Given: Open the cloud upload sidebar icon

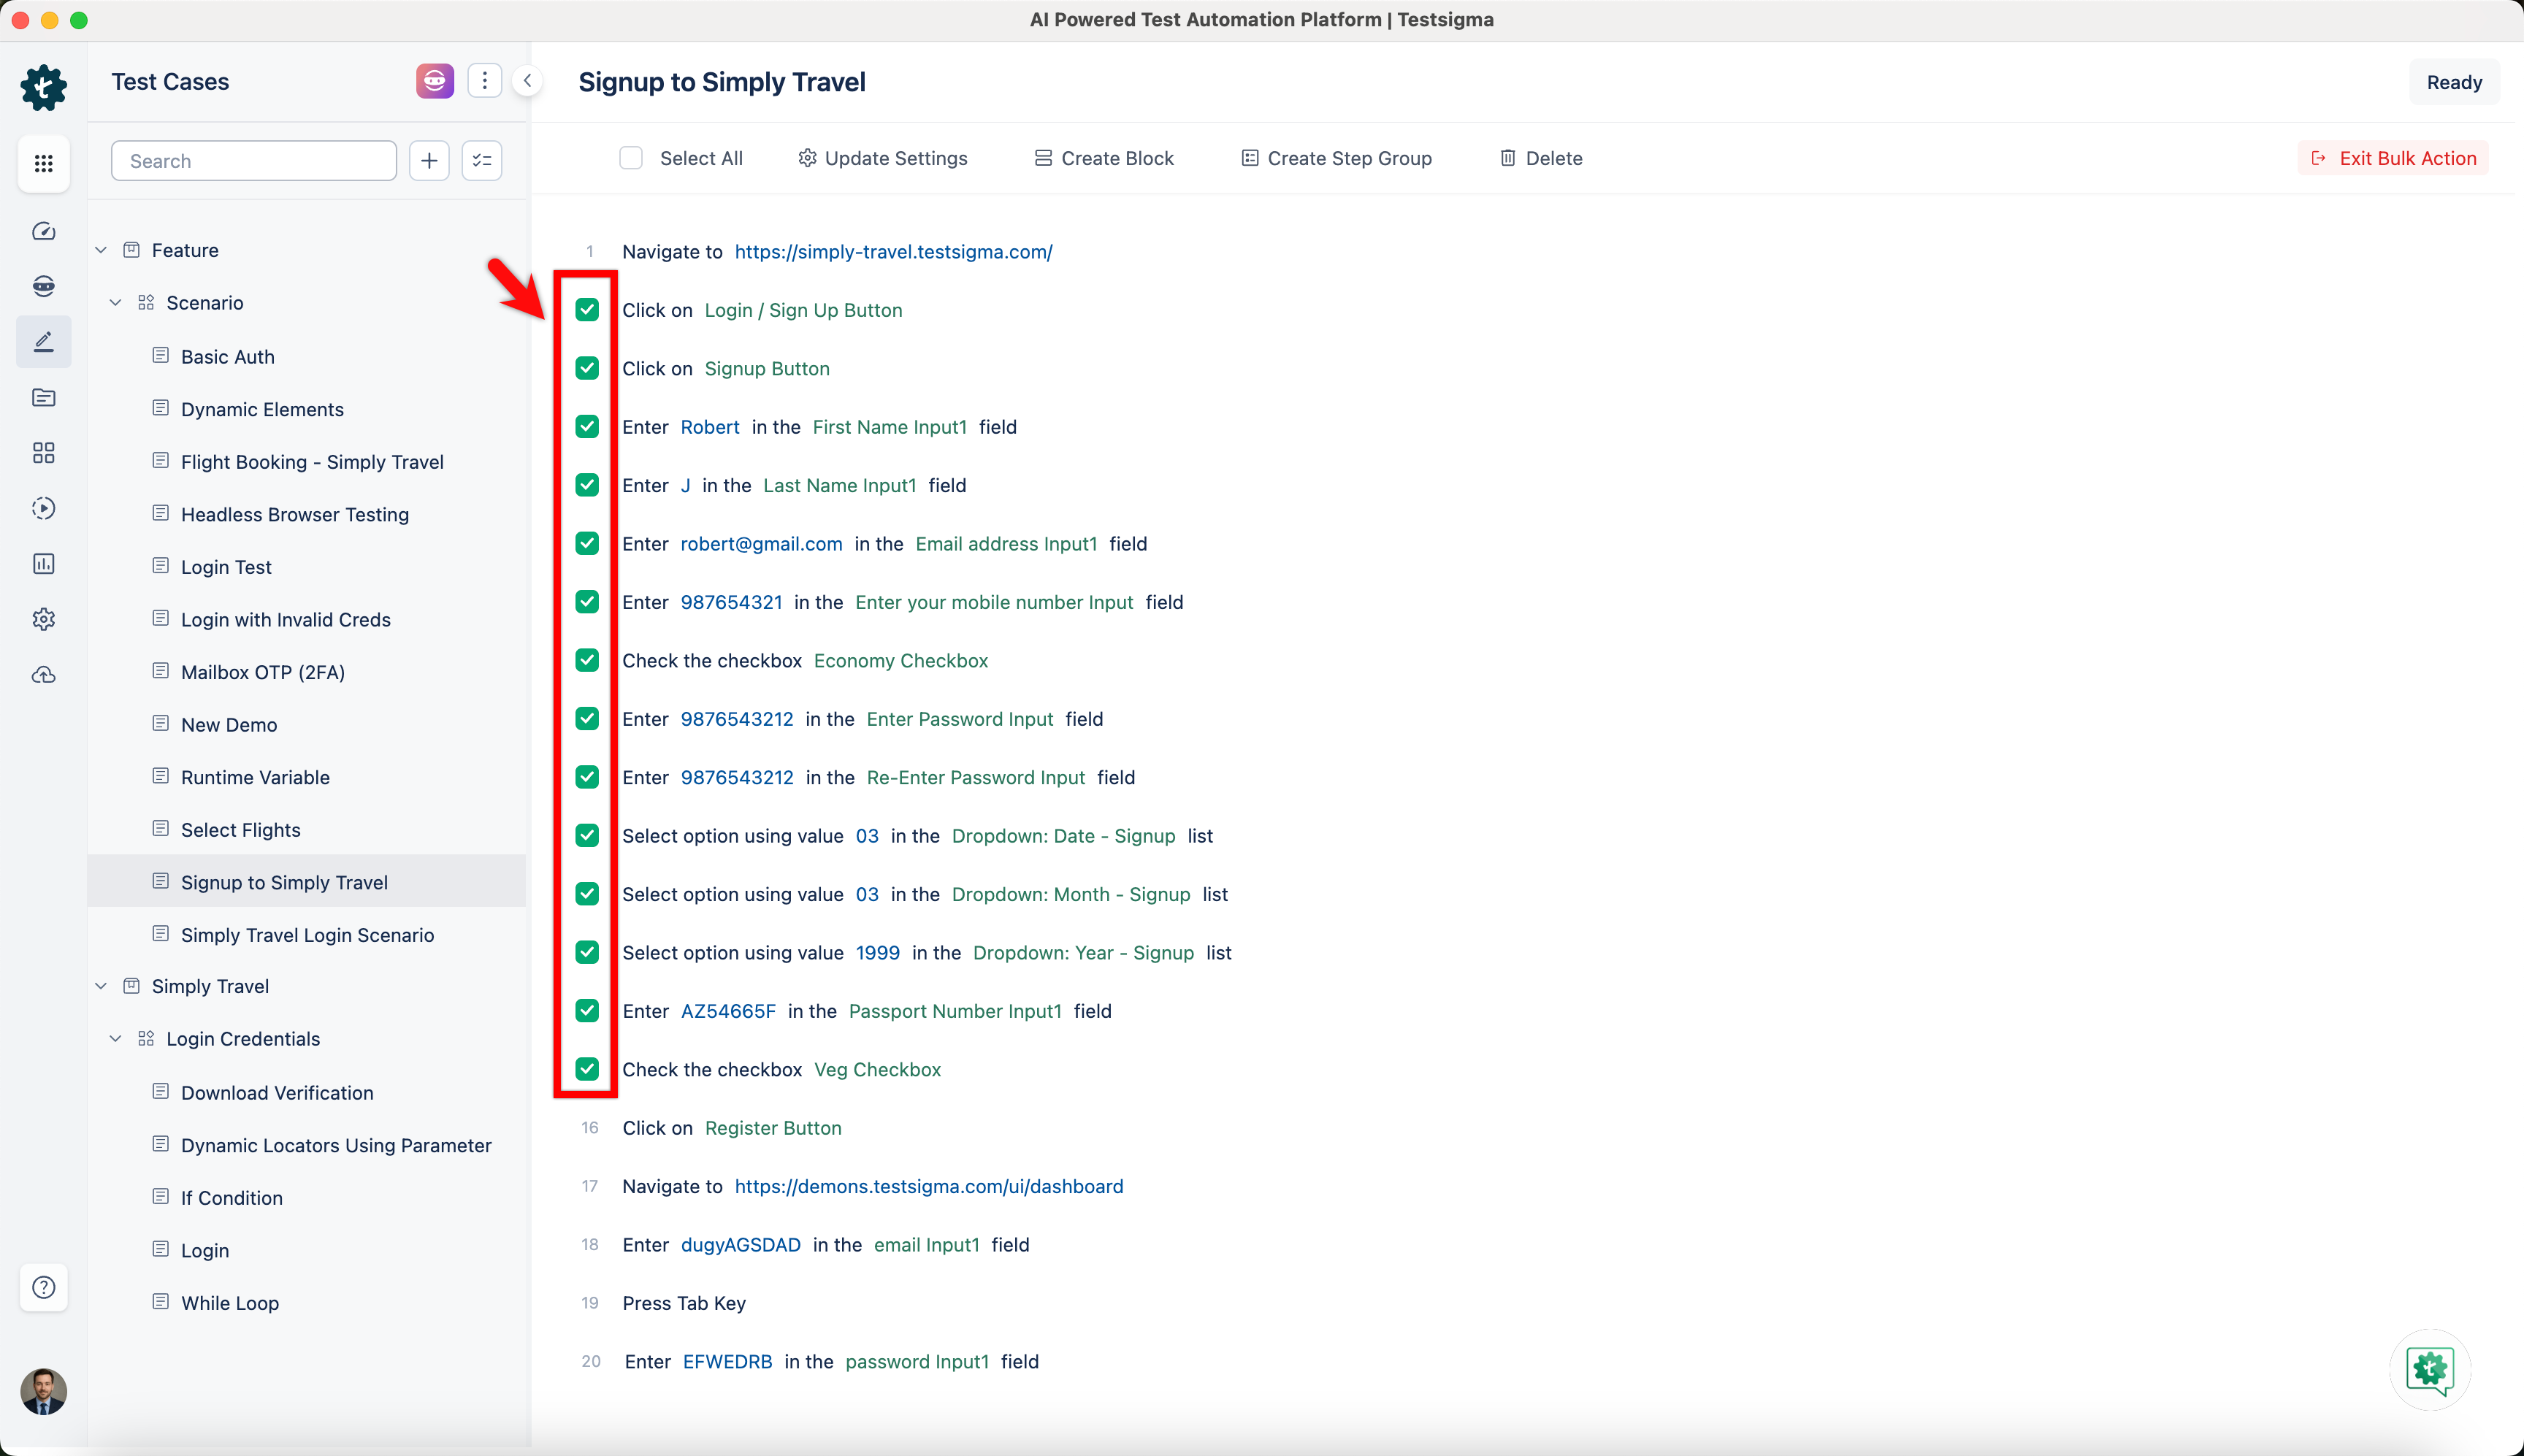Looking at the screenshot, I should coord(44,675).
